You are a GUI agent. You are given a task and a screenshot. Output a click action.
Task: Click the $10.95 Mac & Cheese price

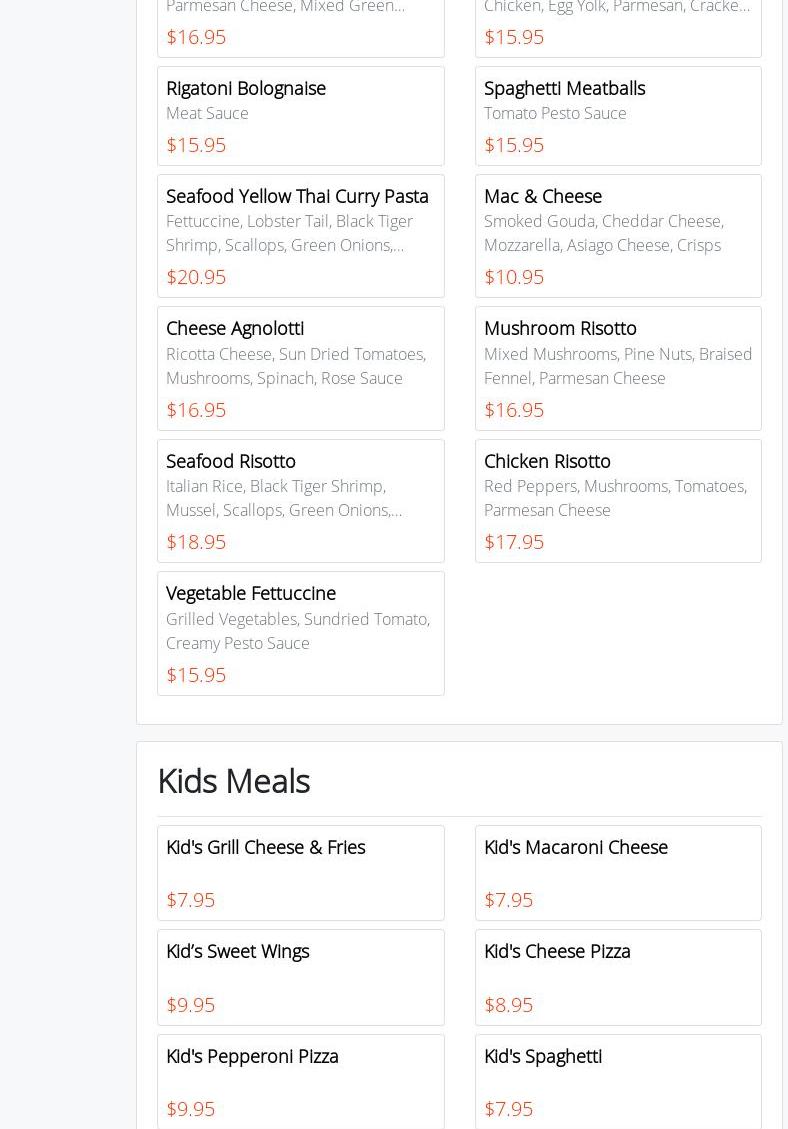coord(514,277)
